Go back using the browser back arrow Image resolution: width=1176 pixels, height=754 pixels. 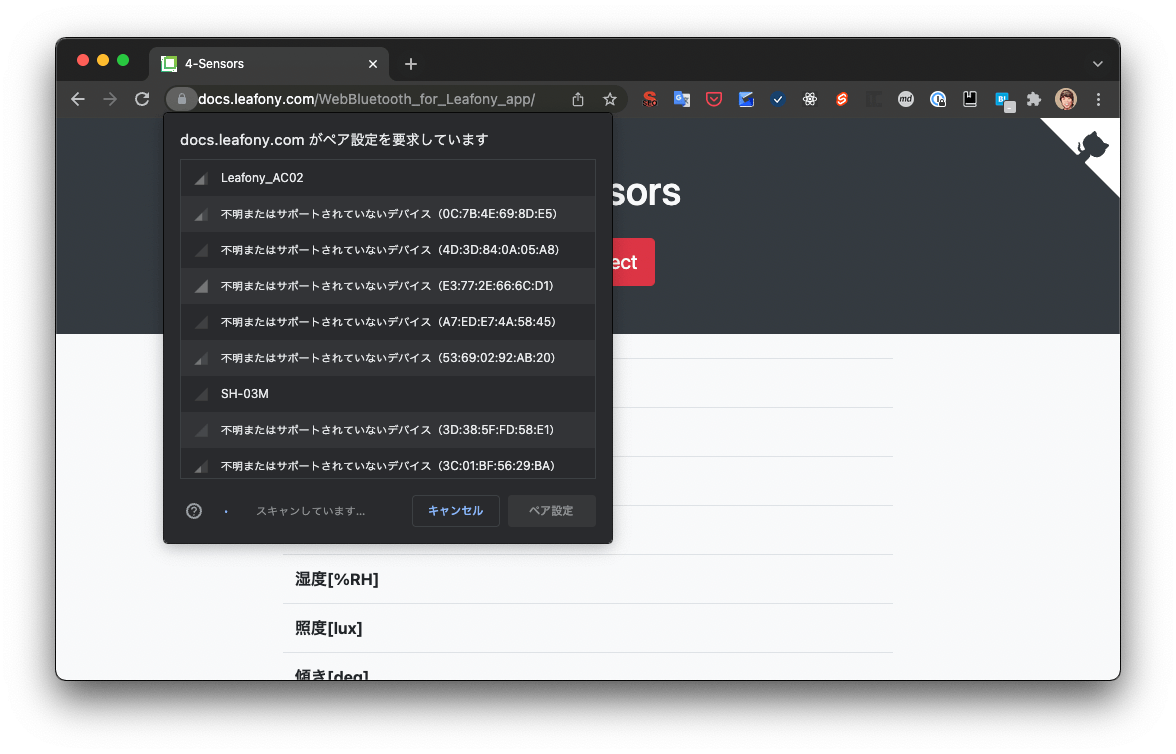(78, 99)
